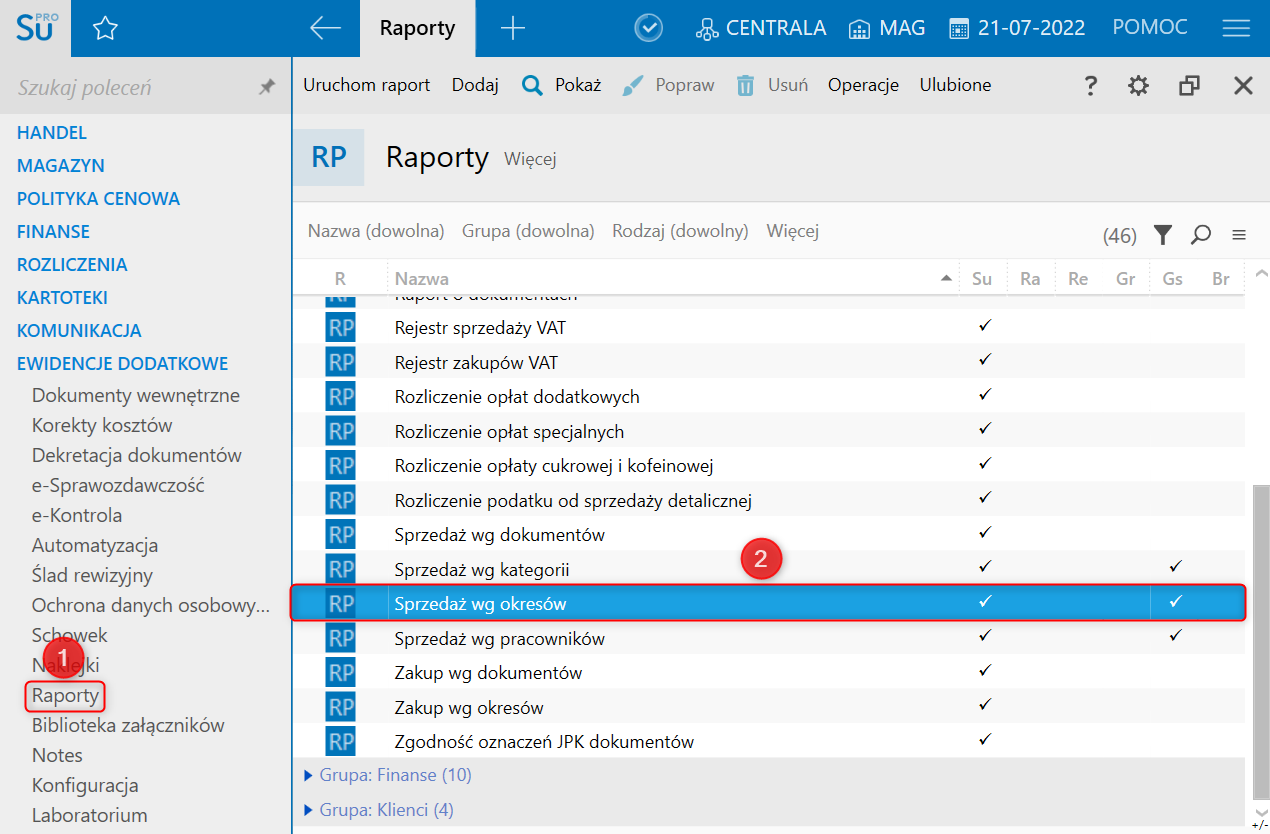This screenshot has height=834, width=1270.
Task: Toggle Gs checkmark for Sprzedaż wg kategorii
Action: (1175, 568)
